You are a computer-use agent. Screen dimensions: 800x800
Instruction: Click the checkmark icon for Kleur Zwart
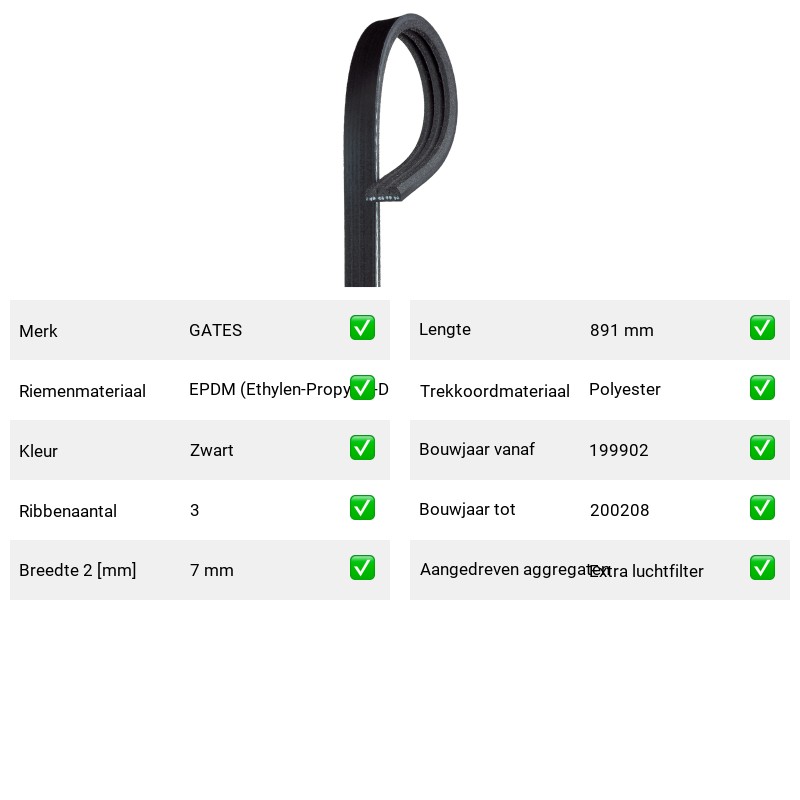(x=362, y=447)
